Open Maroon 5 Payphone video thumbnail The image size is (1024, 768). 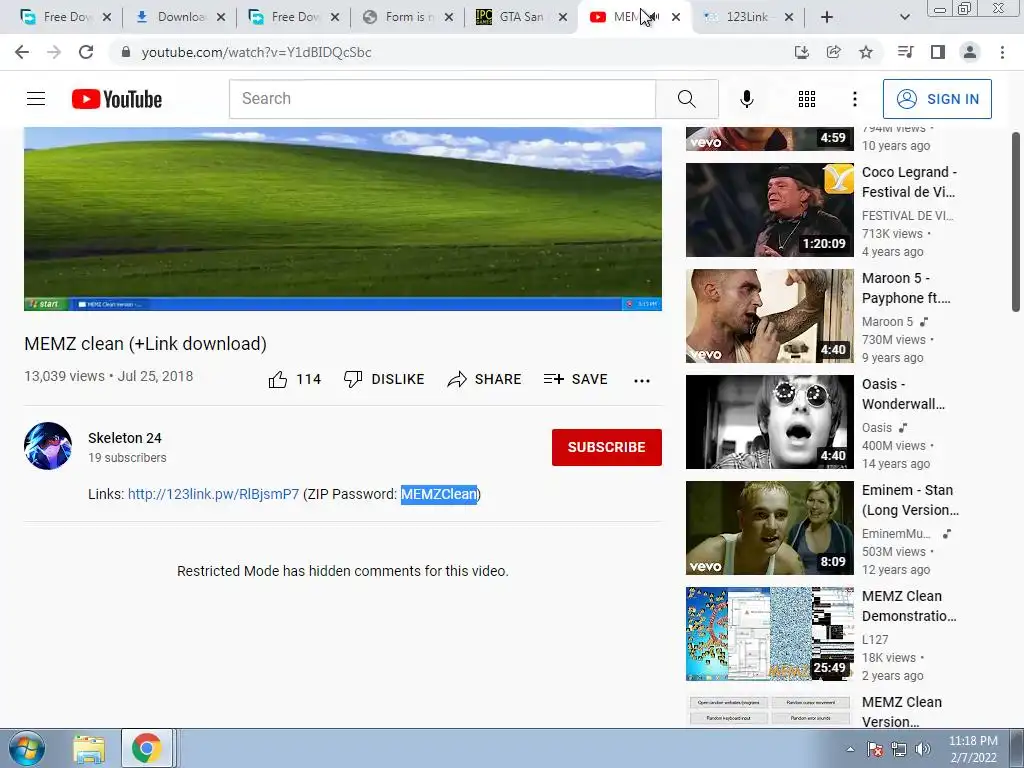[x=769, y=316]
